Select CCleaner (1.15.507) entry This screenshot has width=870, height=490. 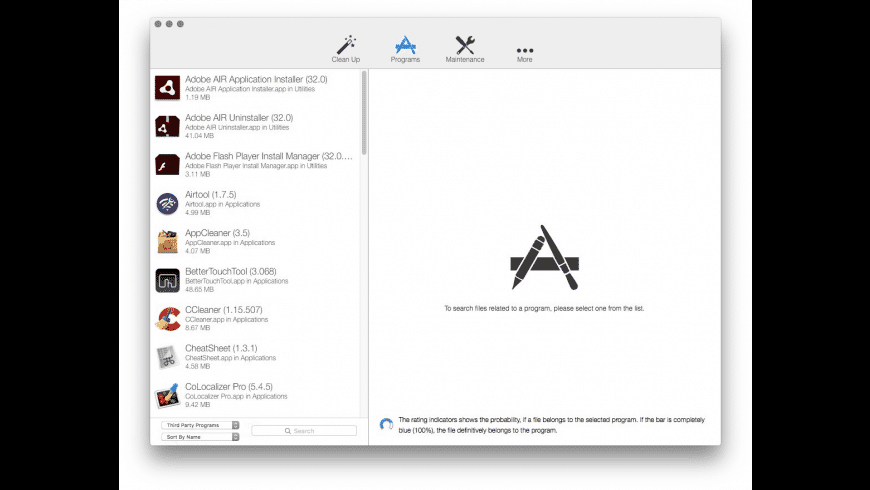(255, 319)
